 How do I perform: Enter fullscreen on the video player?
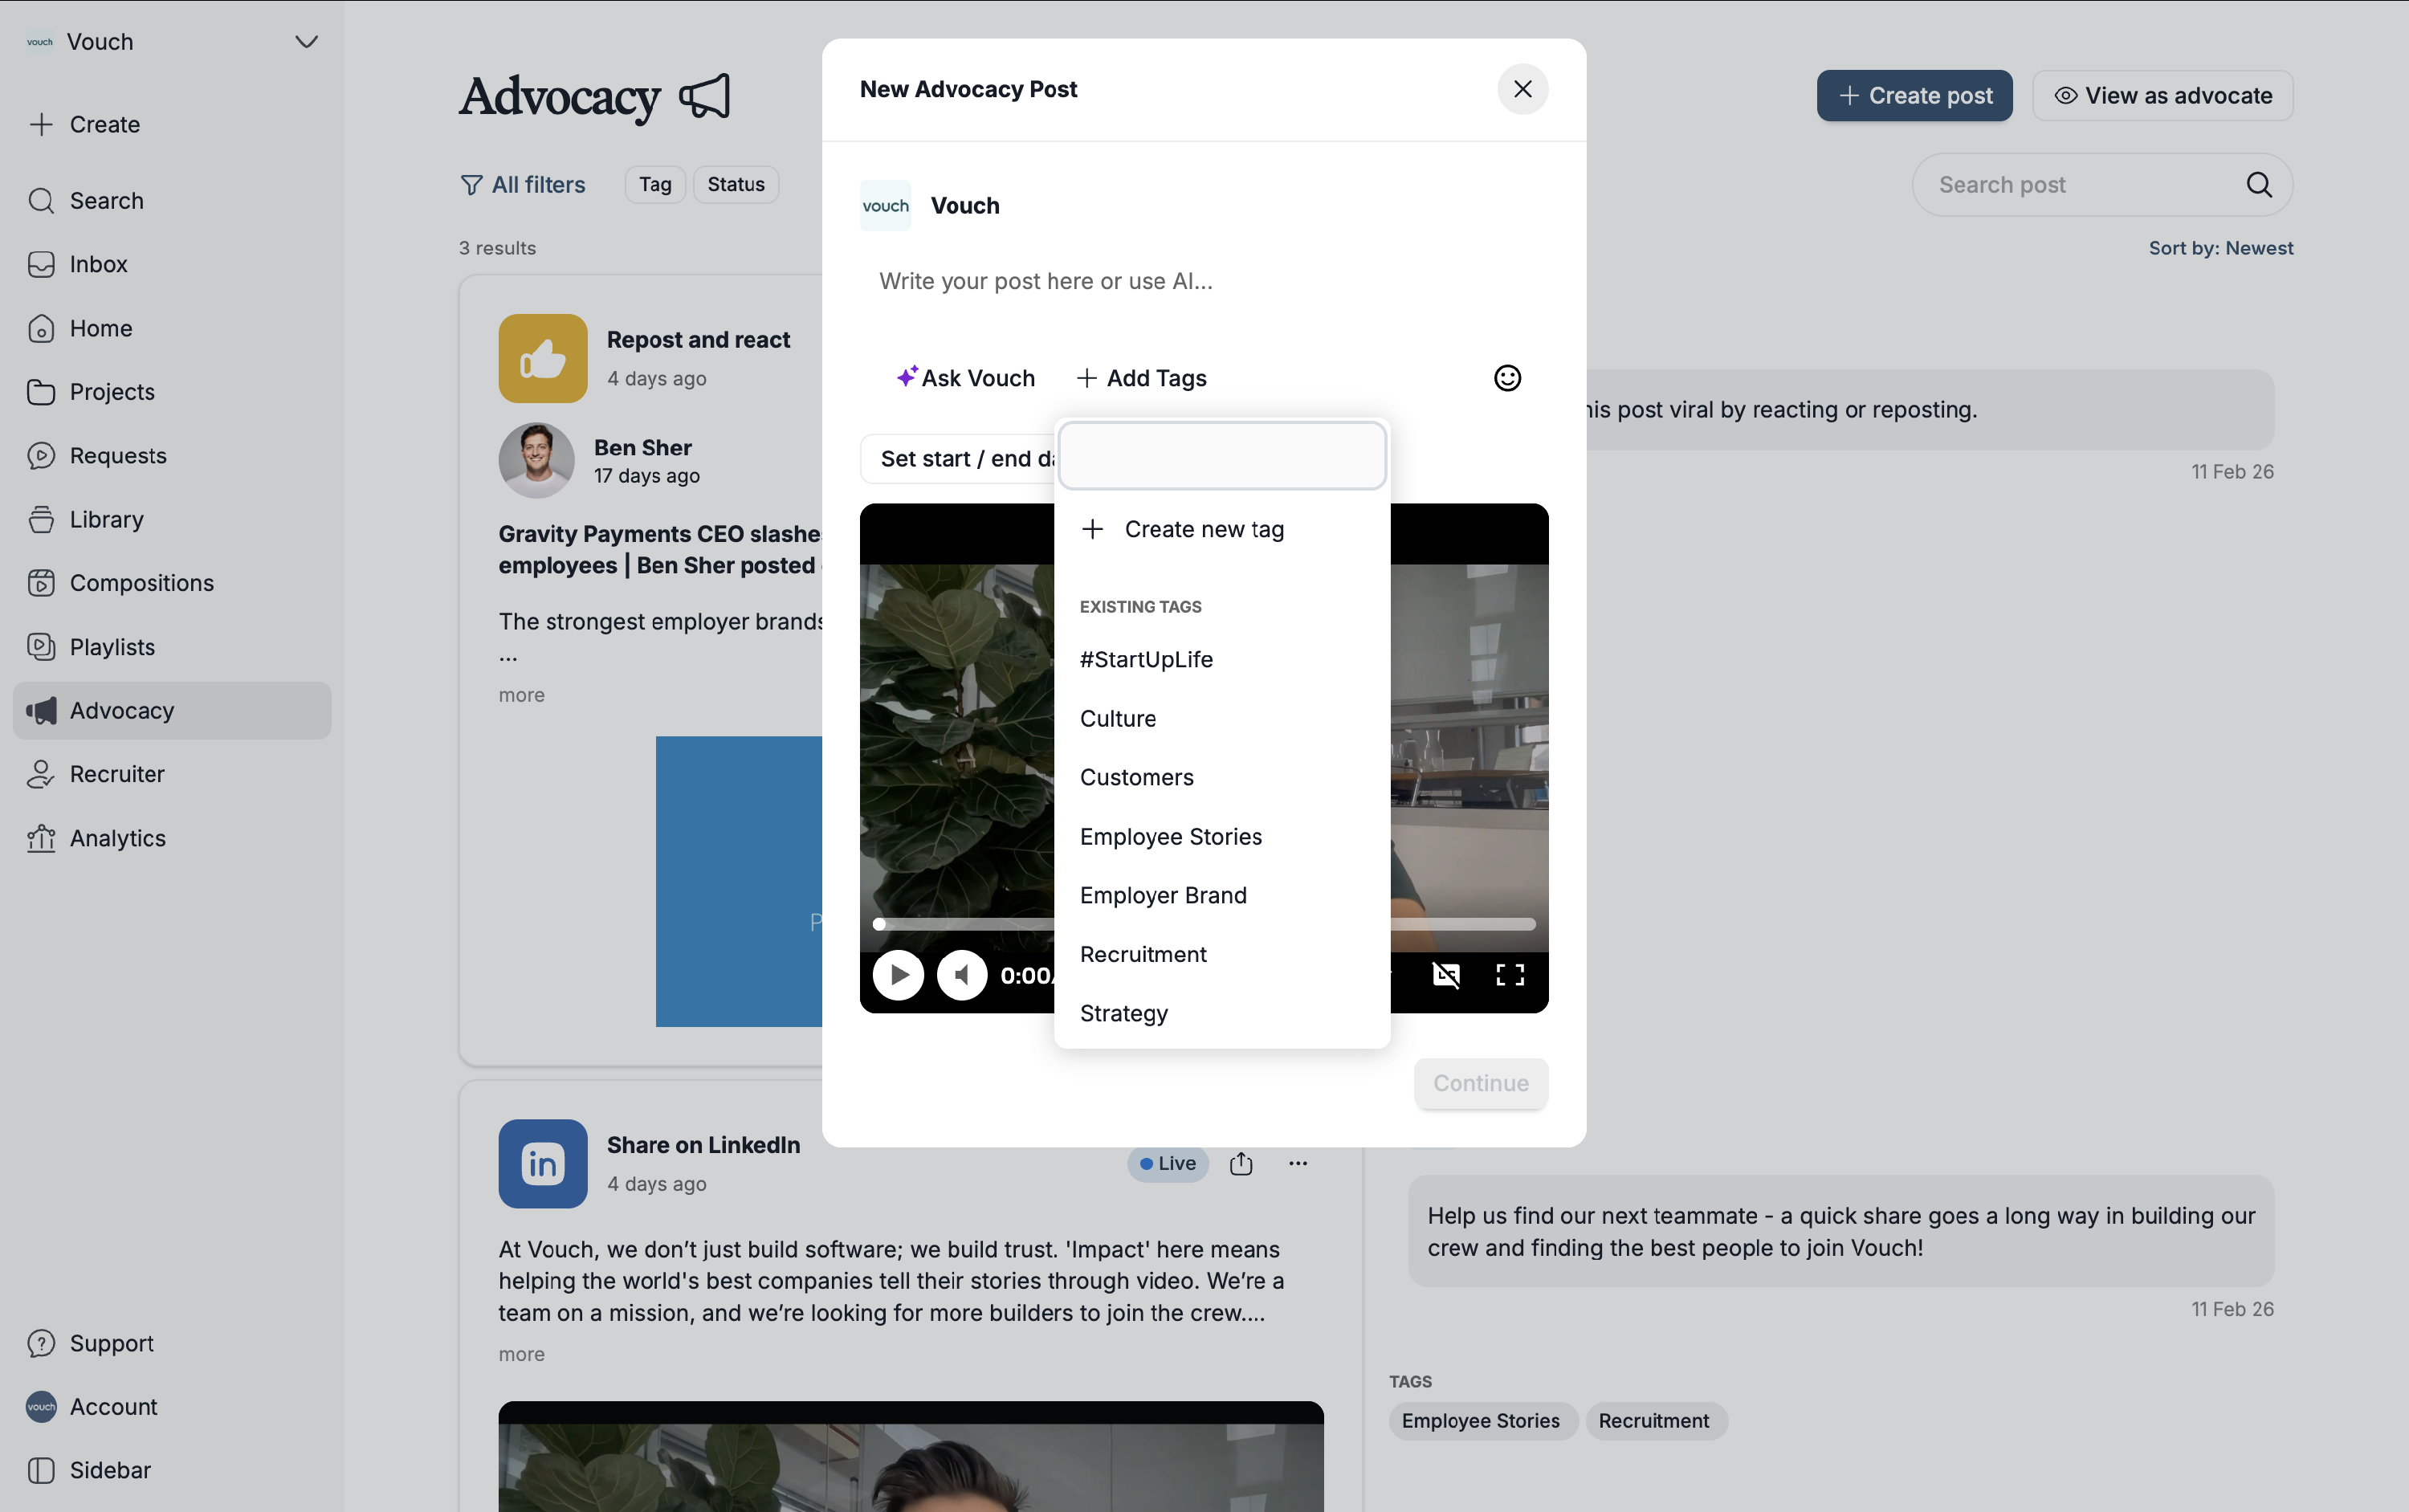click(x=1509, y=975)
